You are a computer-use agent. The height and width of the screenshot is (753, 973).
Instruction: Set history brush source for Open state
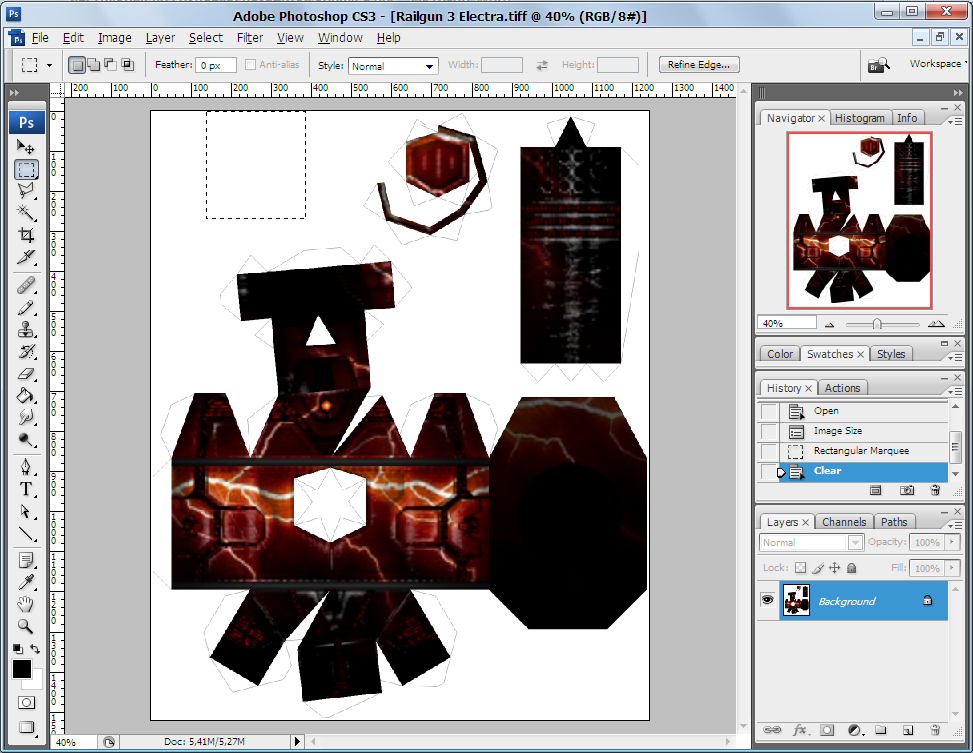769,411
